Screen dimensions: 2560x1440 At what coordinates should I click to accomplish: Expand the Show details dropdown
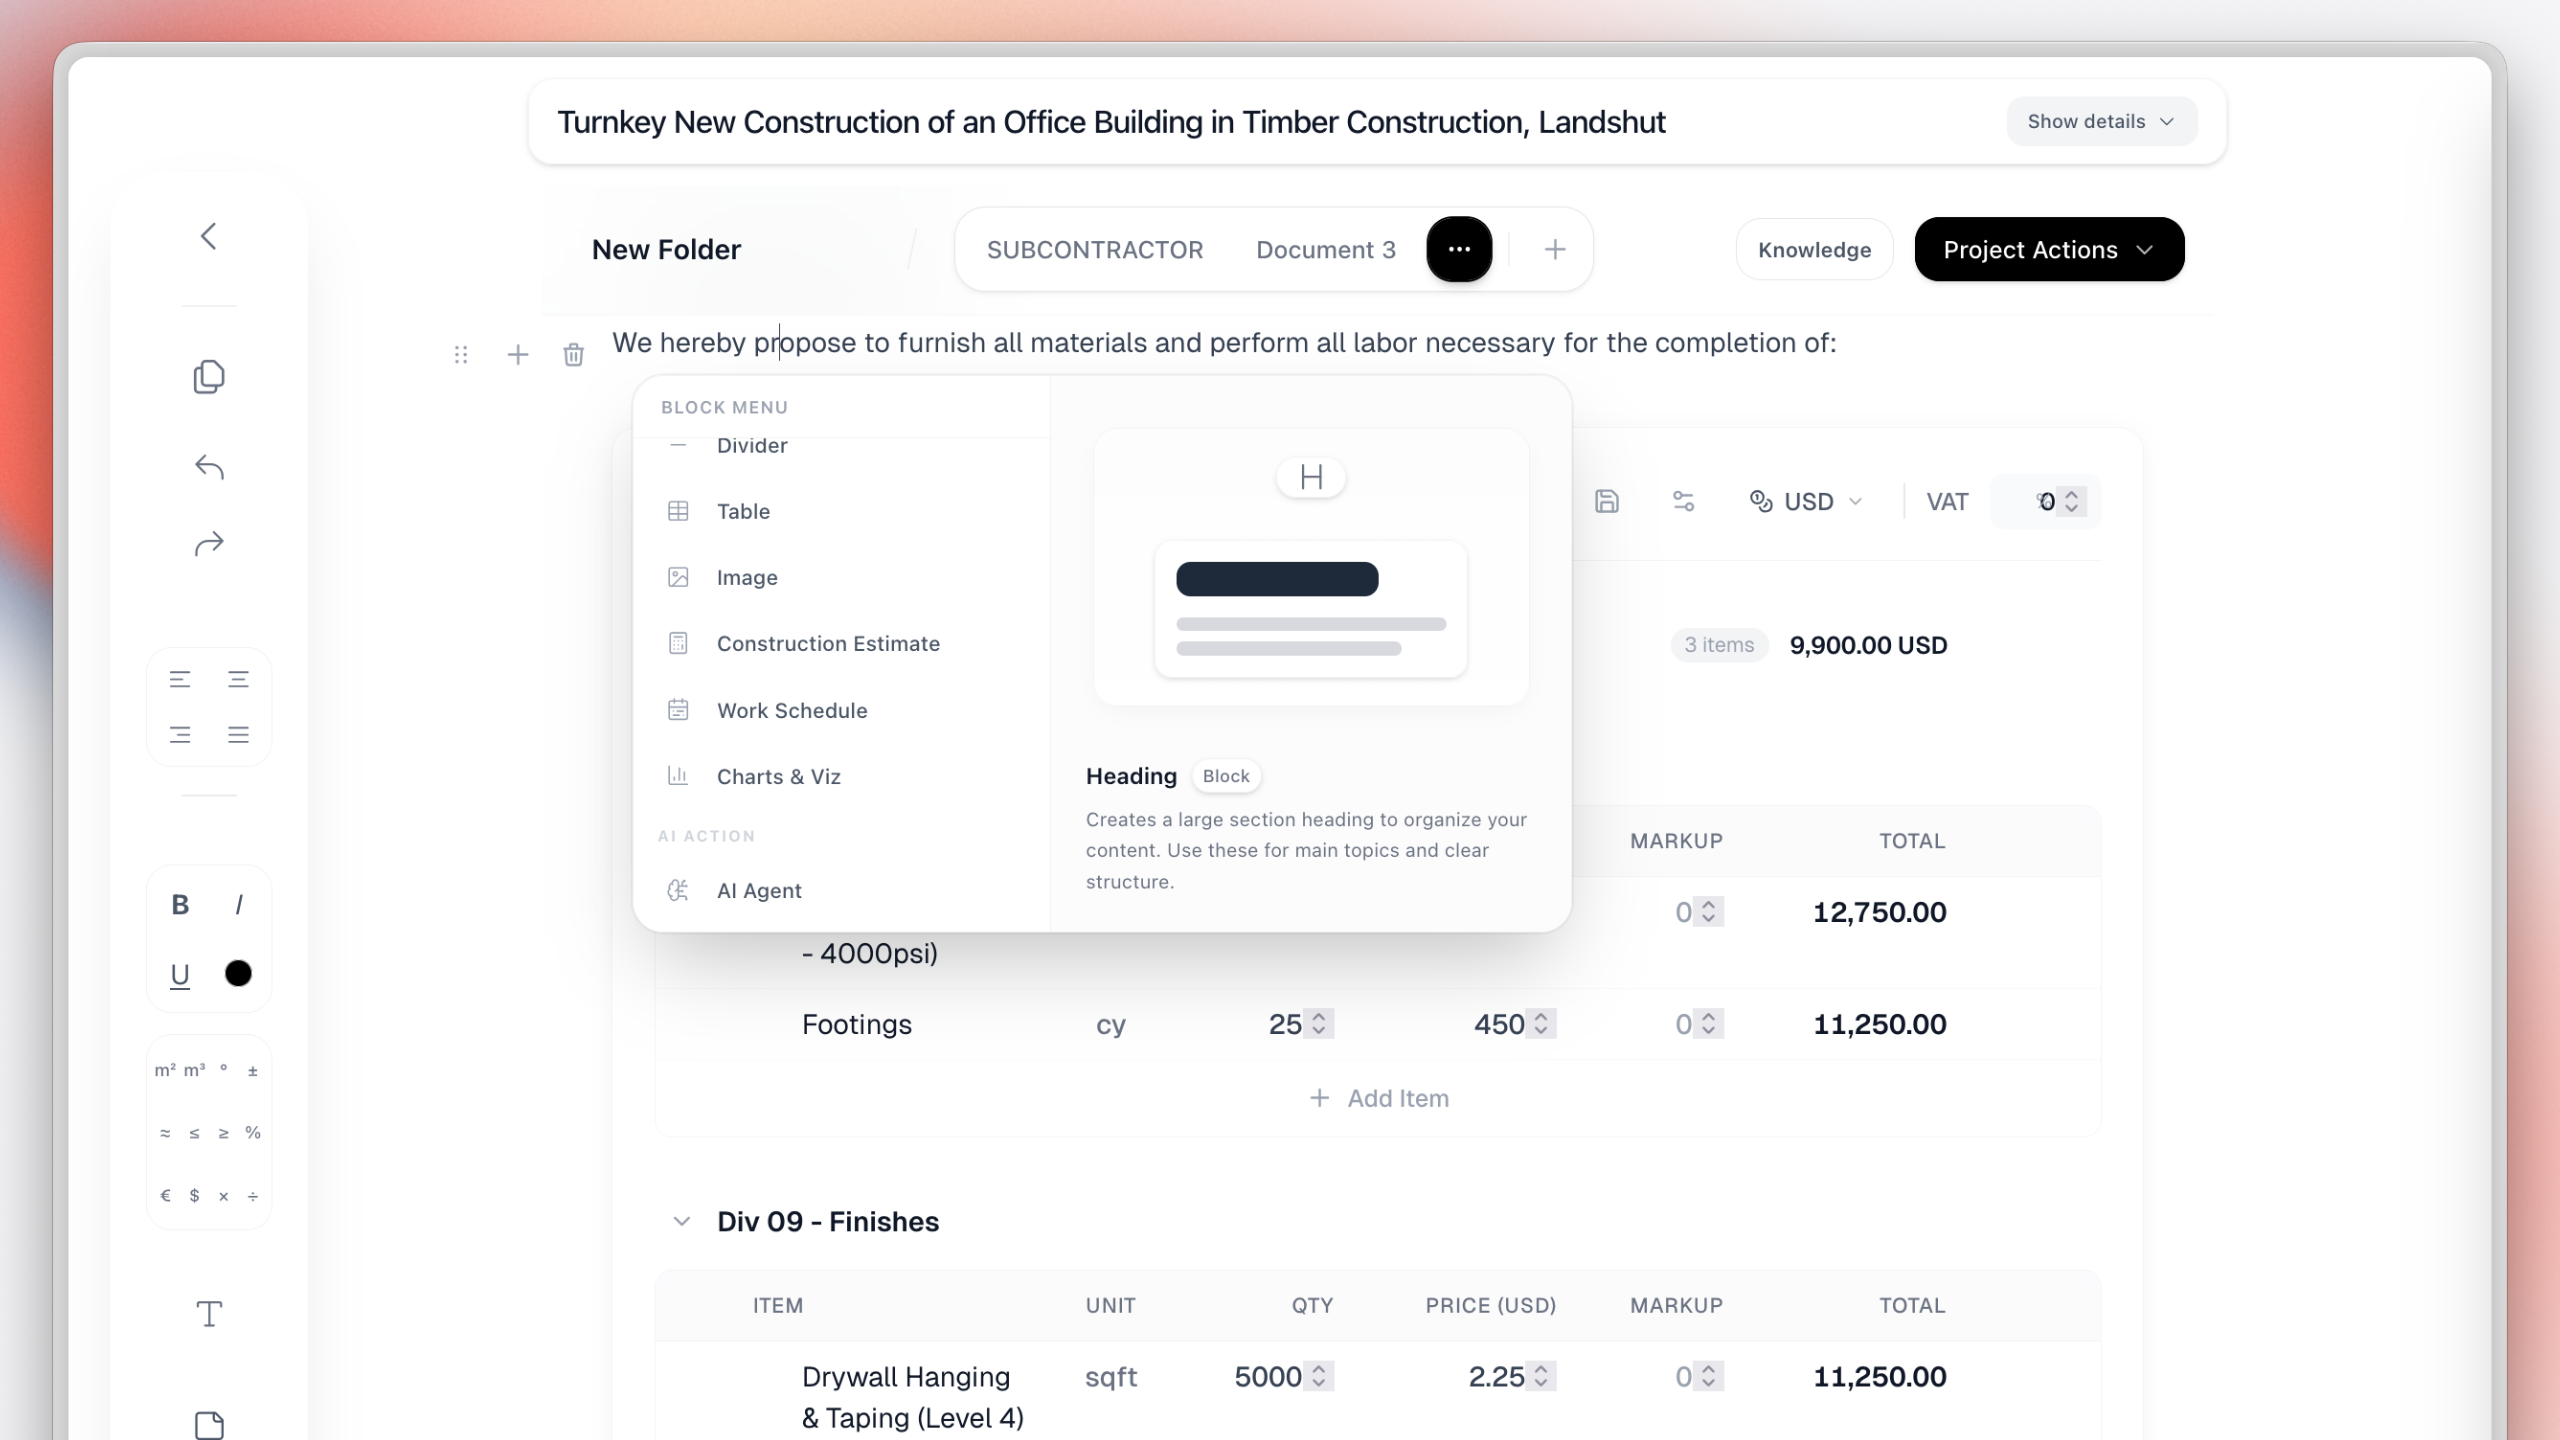click(2100, 121)
